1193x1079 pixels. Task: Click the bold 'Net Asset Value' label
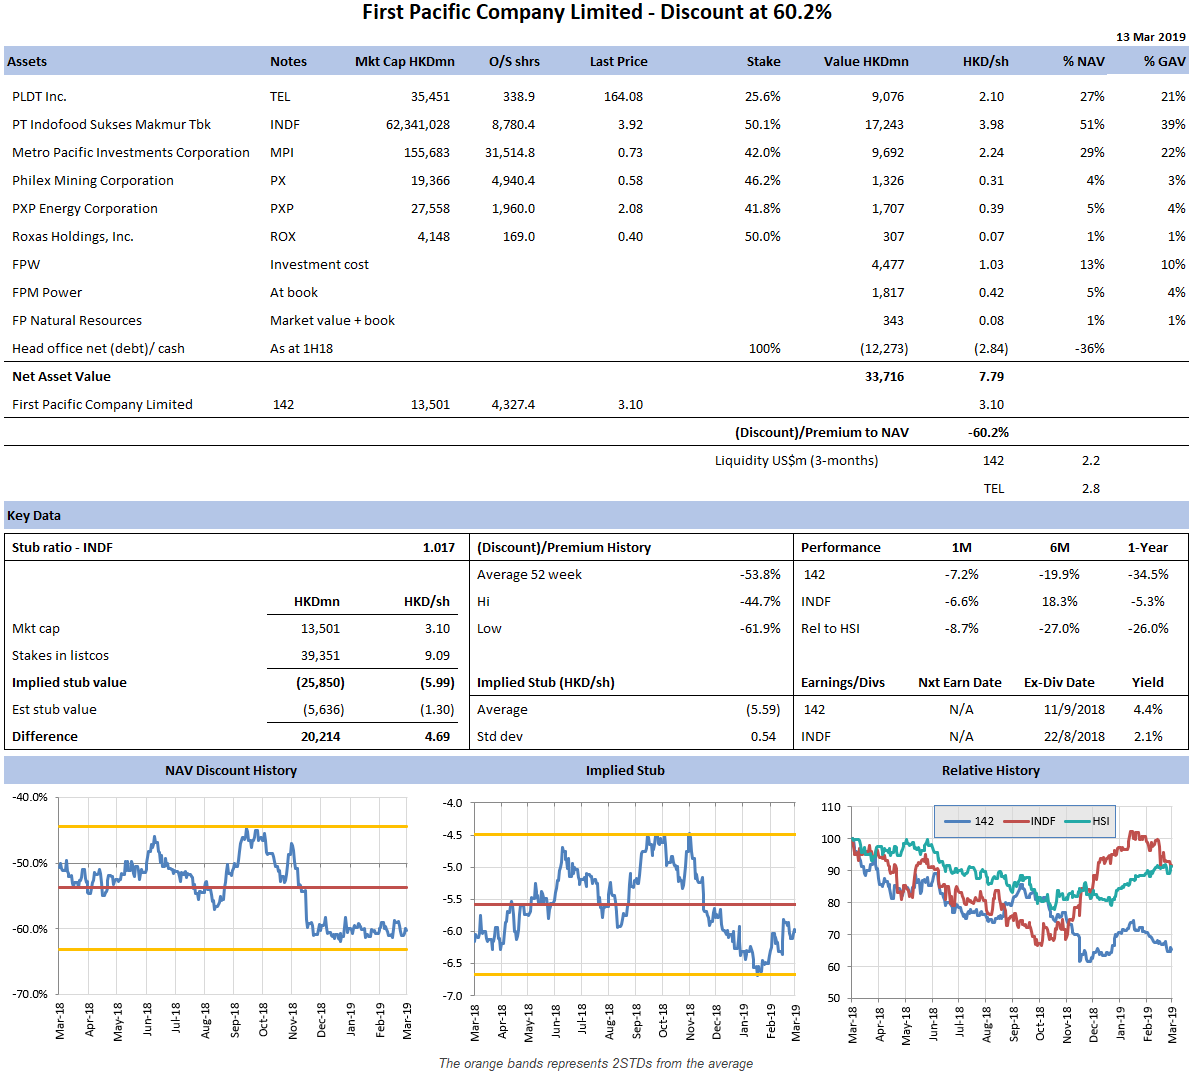pyautogui.click(x=62, y=377)
